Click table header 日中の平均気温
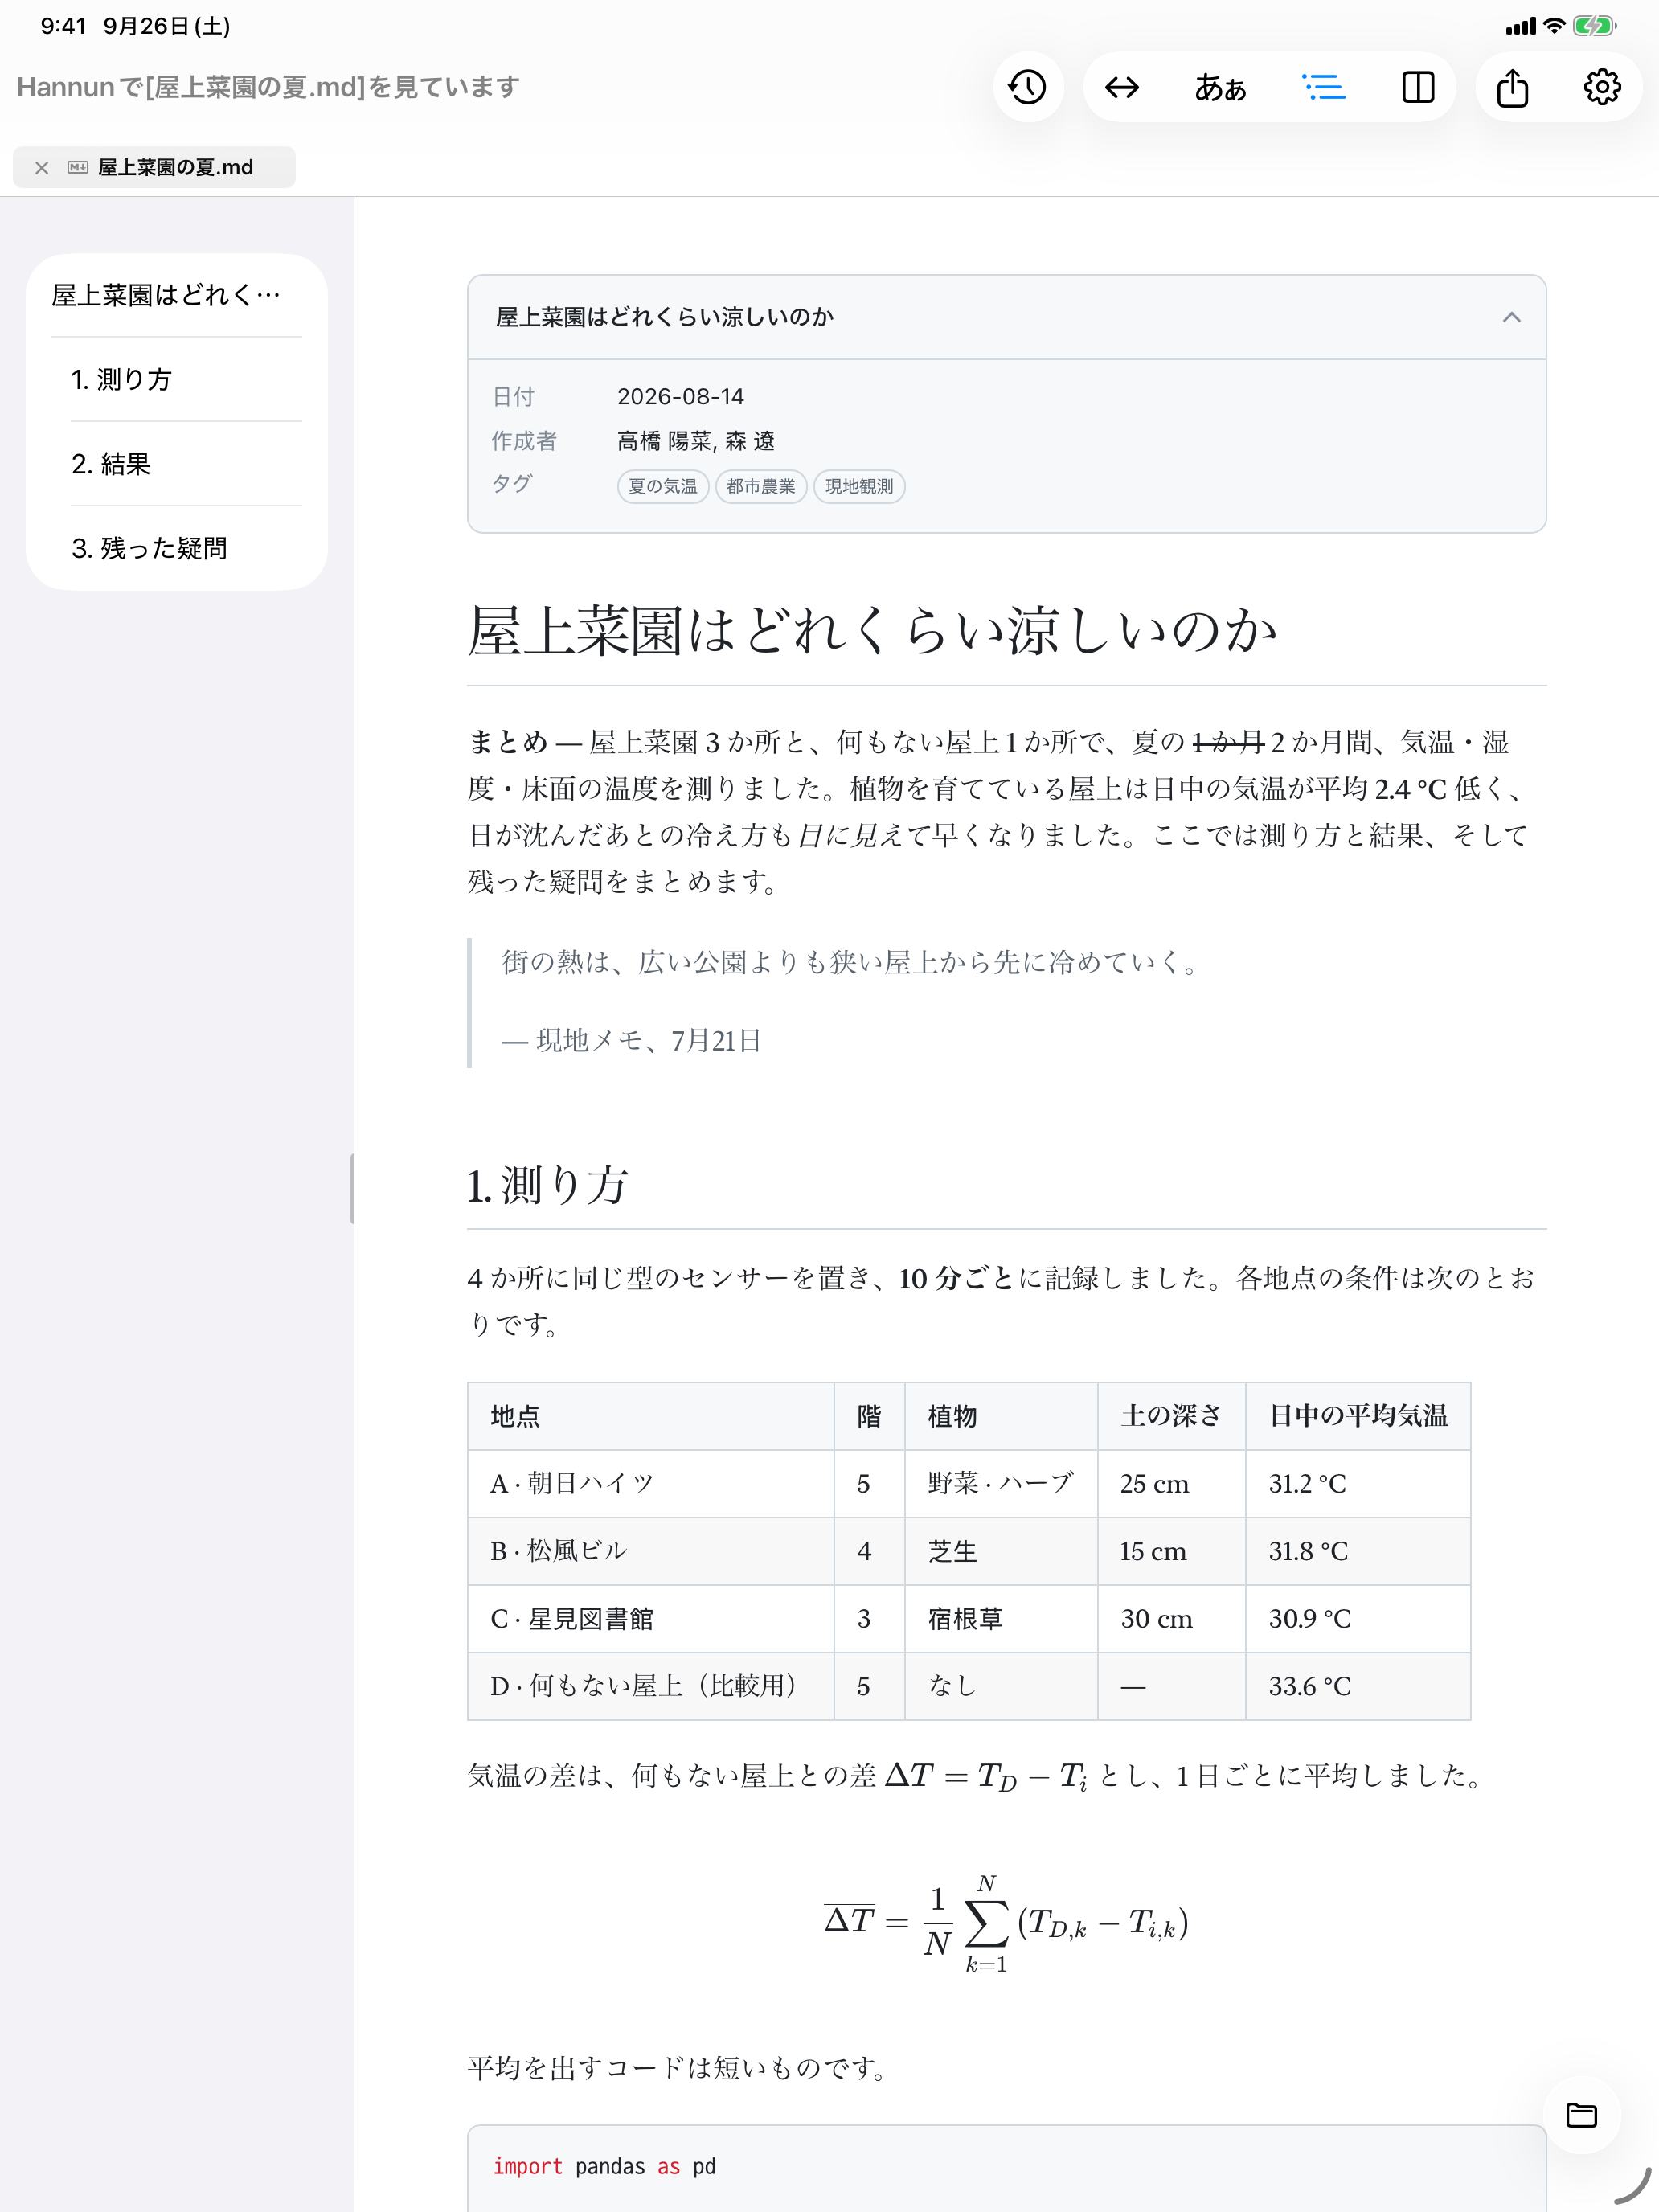 pos(1358,1416)
